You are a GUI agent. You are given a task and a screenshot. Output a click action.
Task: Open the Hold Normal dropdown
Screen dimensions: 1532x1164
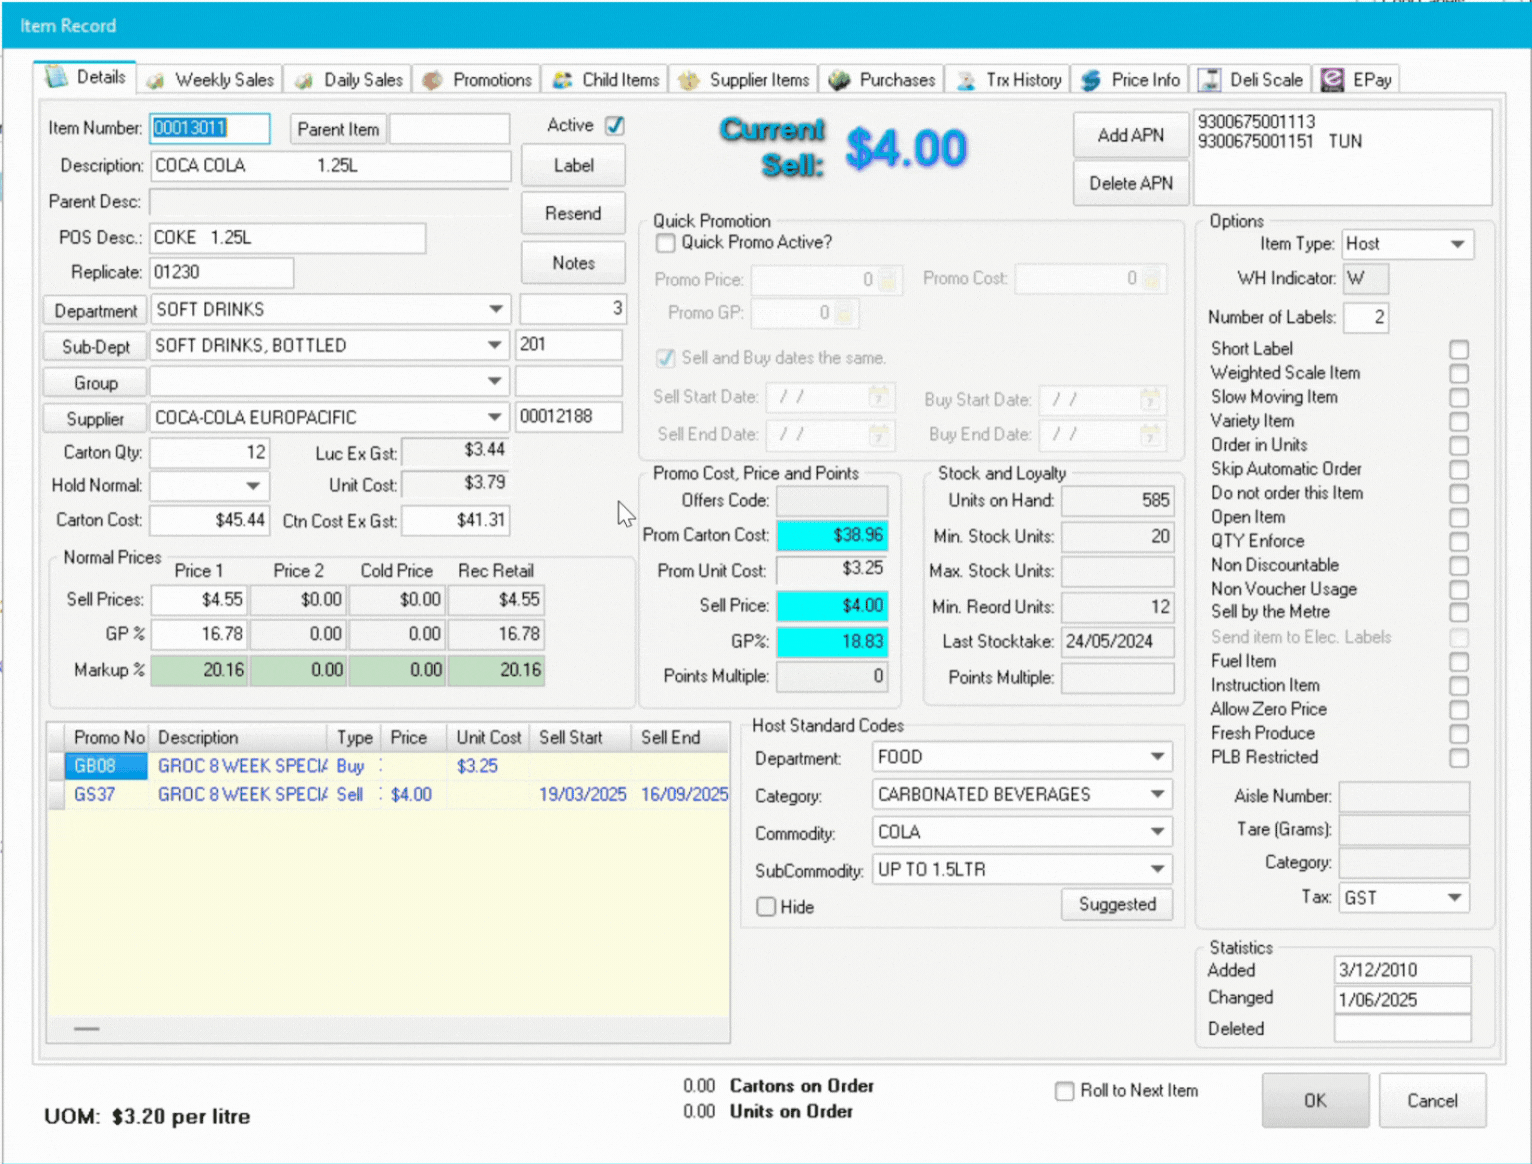[x=253, y=486]
